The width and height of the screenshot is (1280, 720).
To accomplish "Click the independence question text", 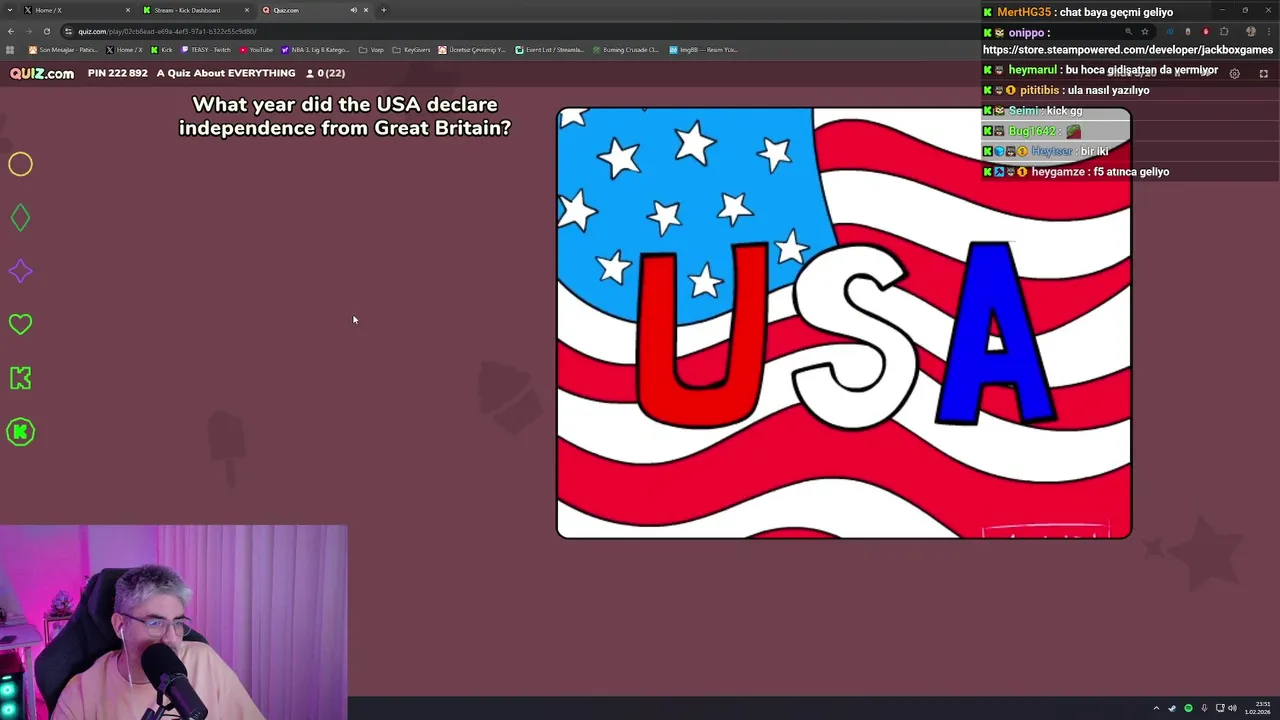I will (345, 116).
